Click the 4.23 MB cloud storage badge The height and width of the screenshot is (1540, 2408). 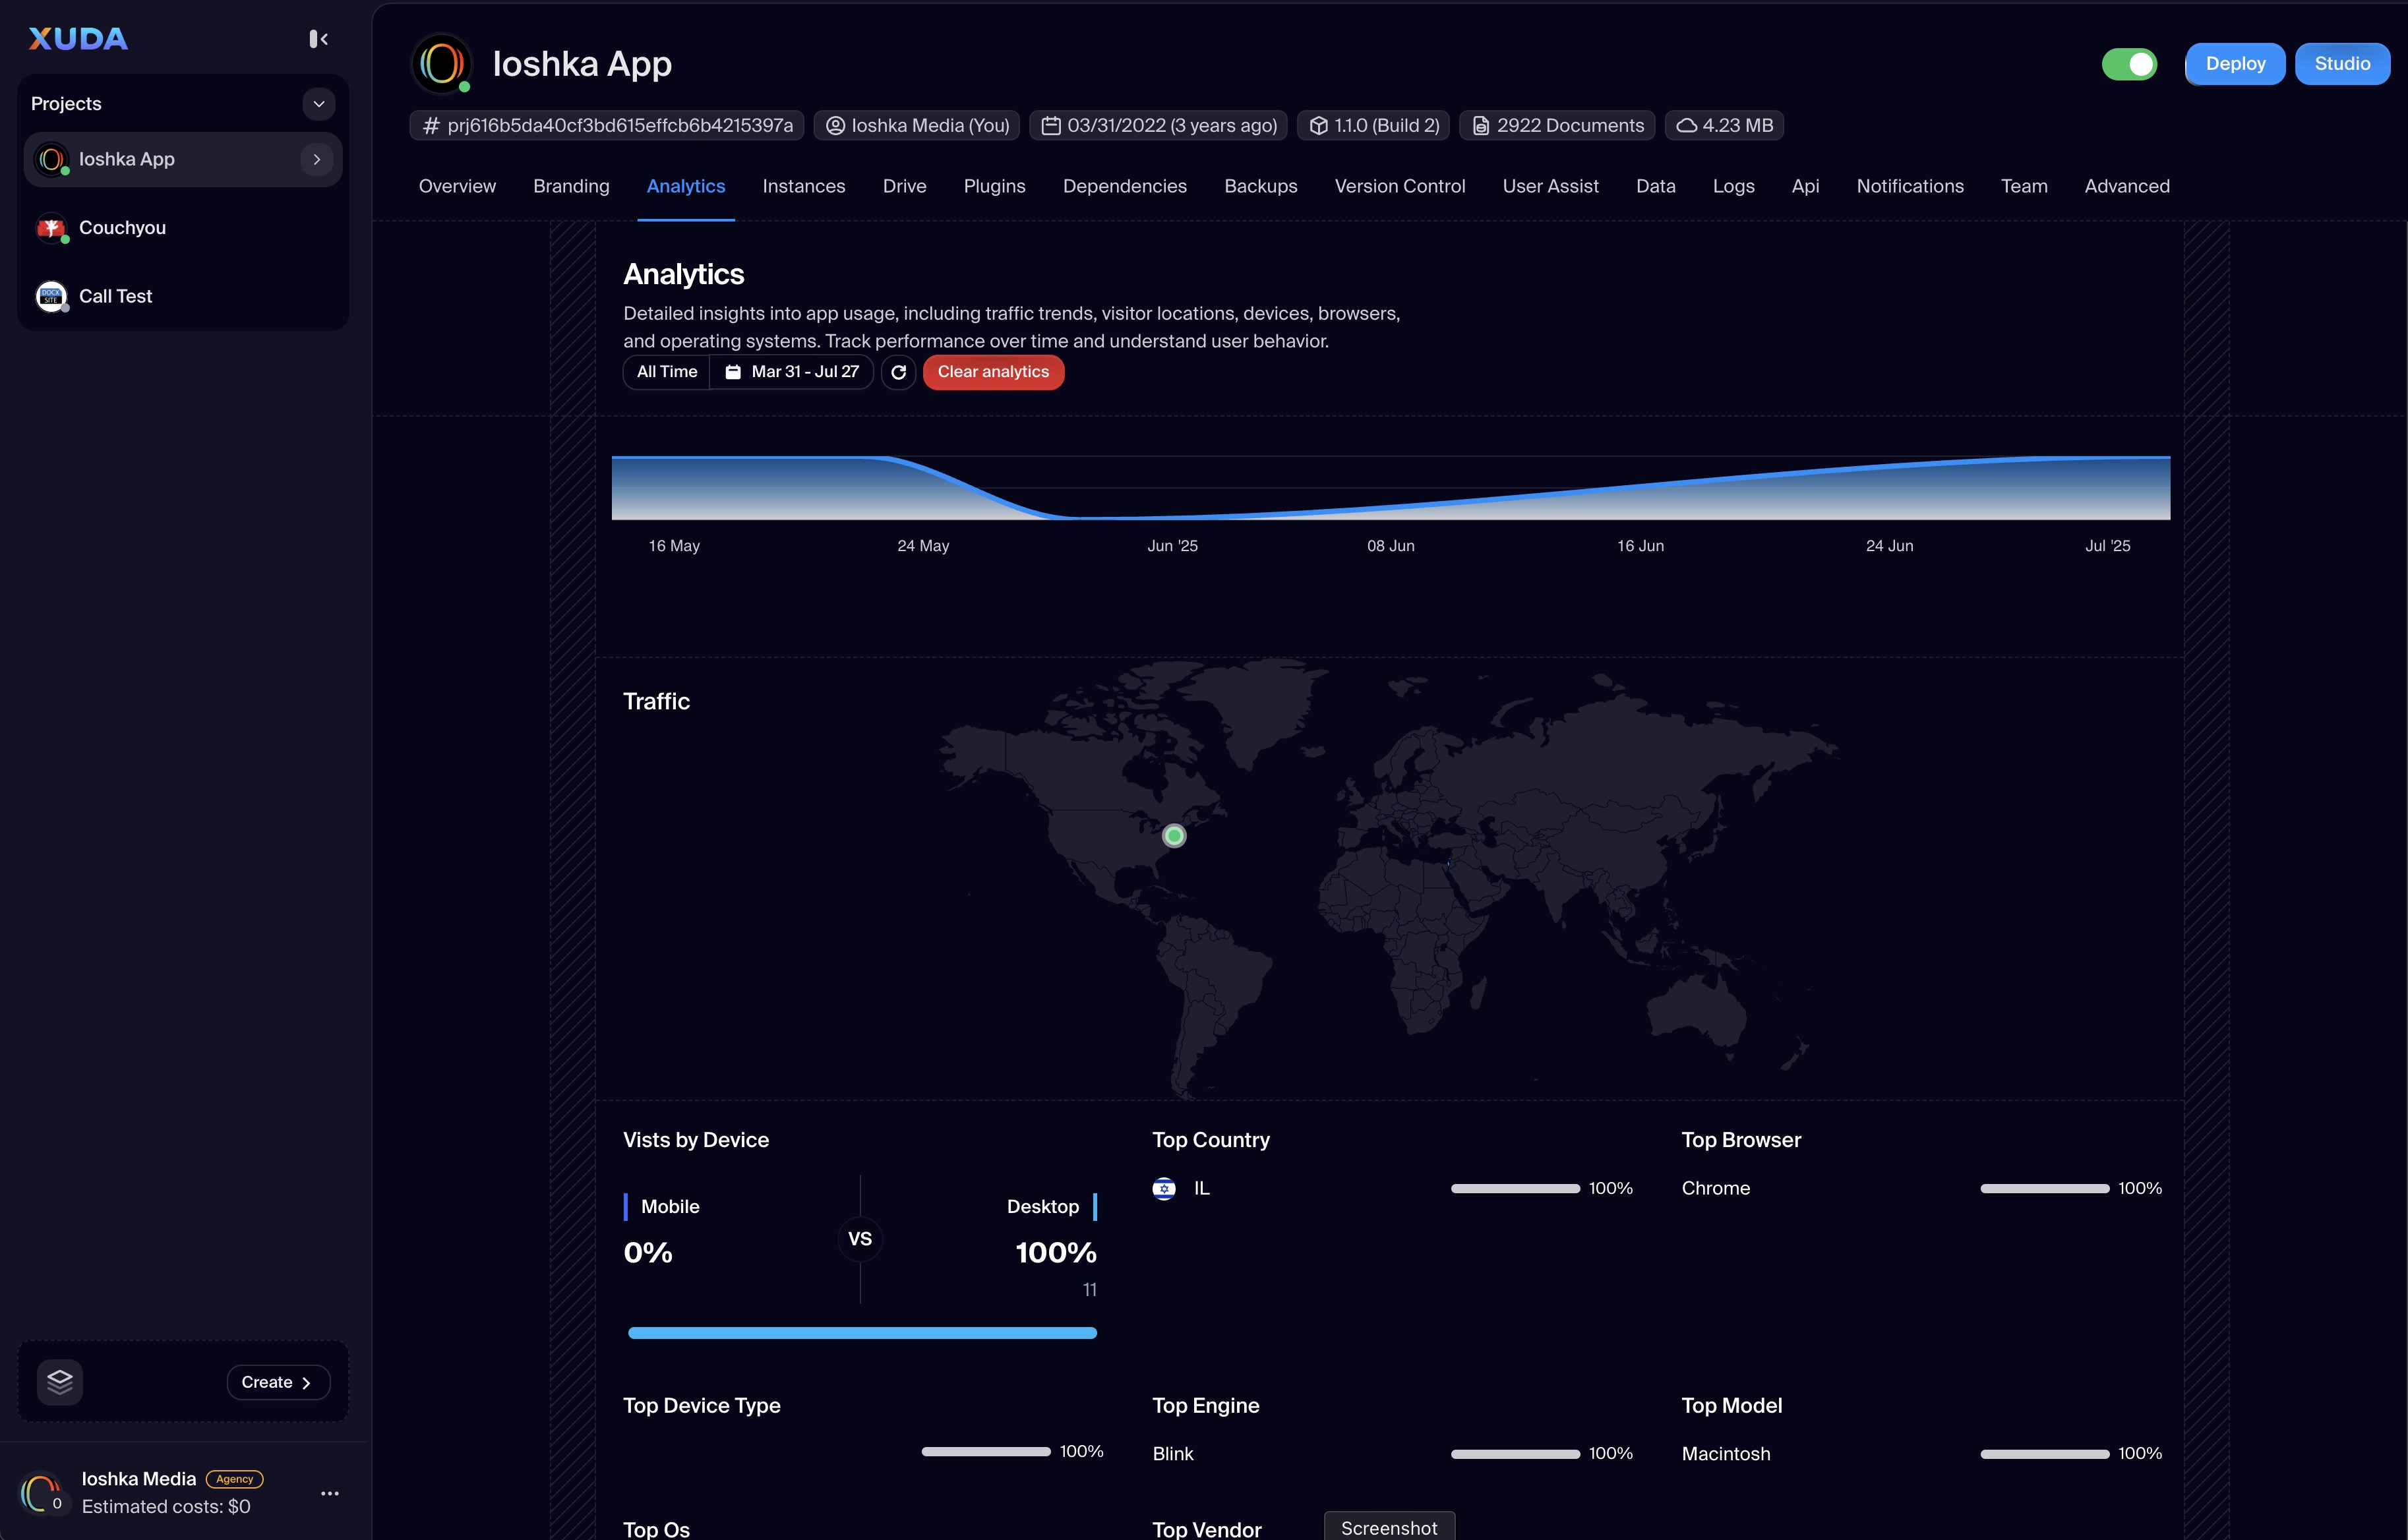click(x=1724, y=126)
